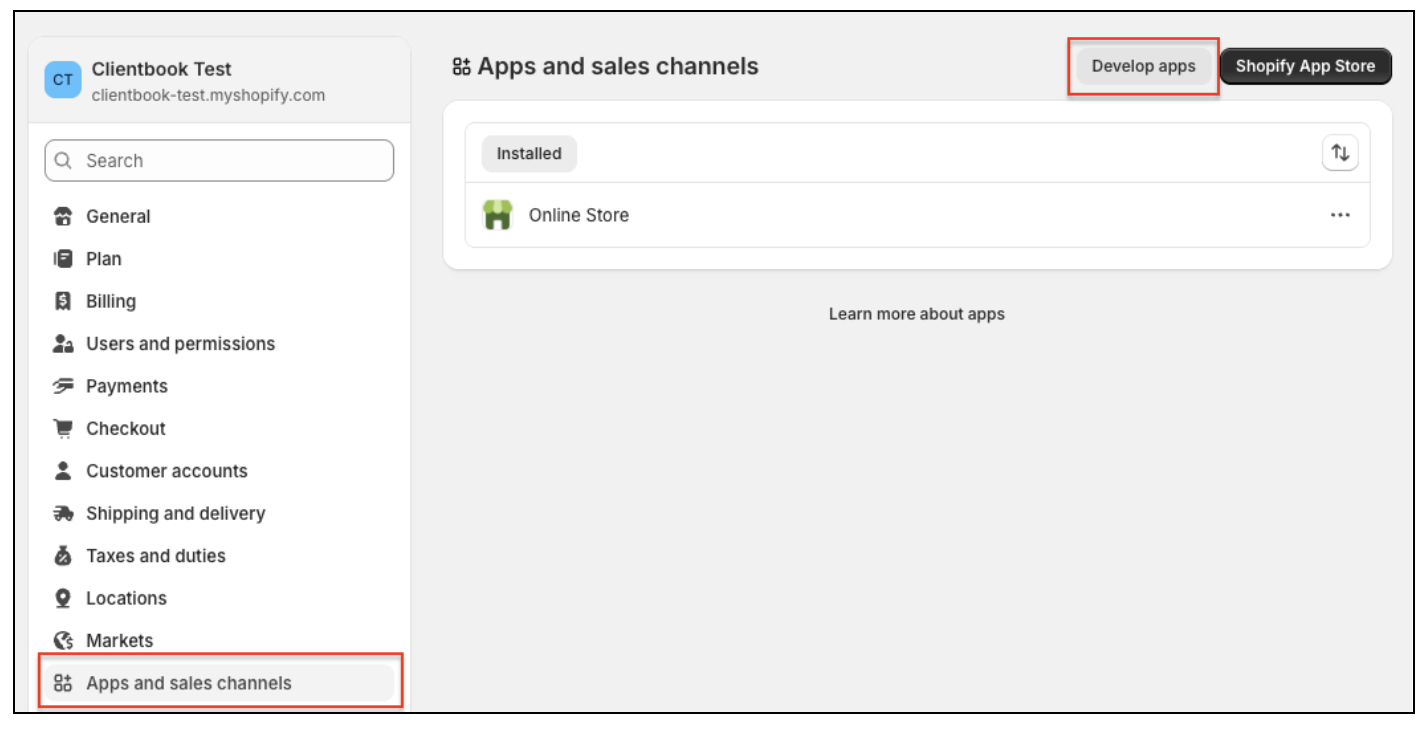Focus the settings Search field

(x=219, y=161)
